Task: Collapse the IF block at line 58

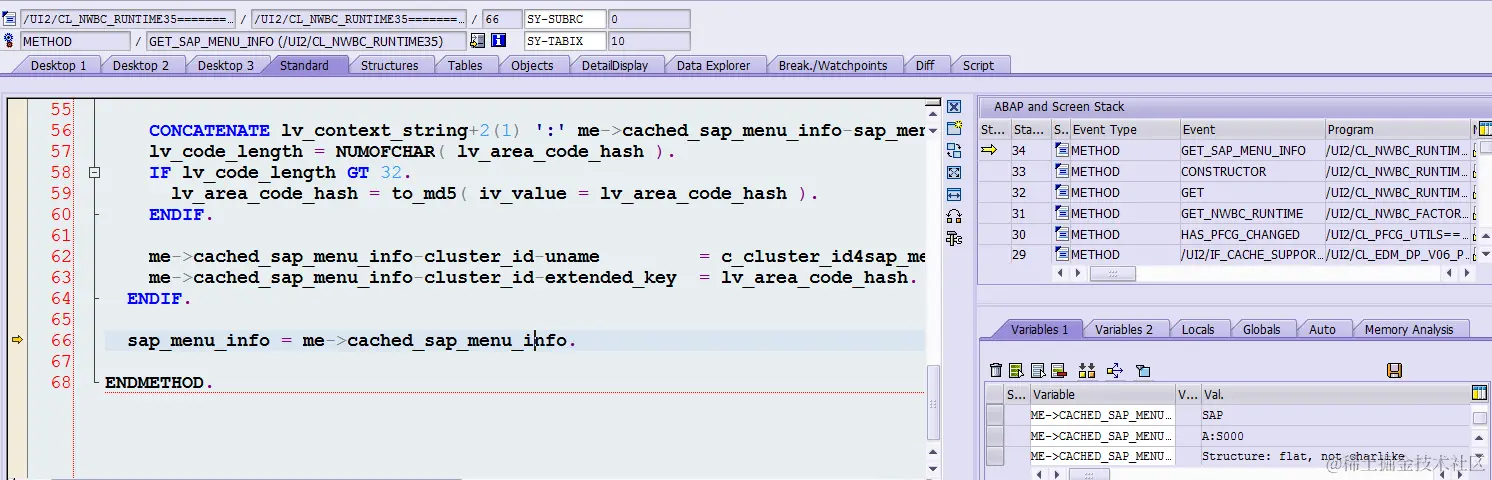Action: tap(94, 172)
